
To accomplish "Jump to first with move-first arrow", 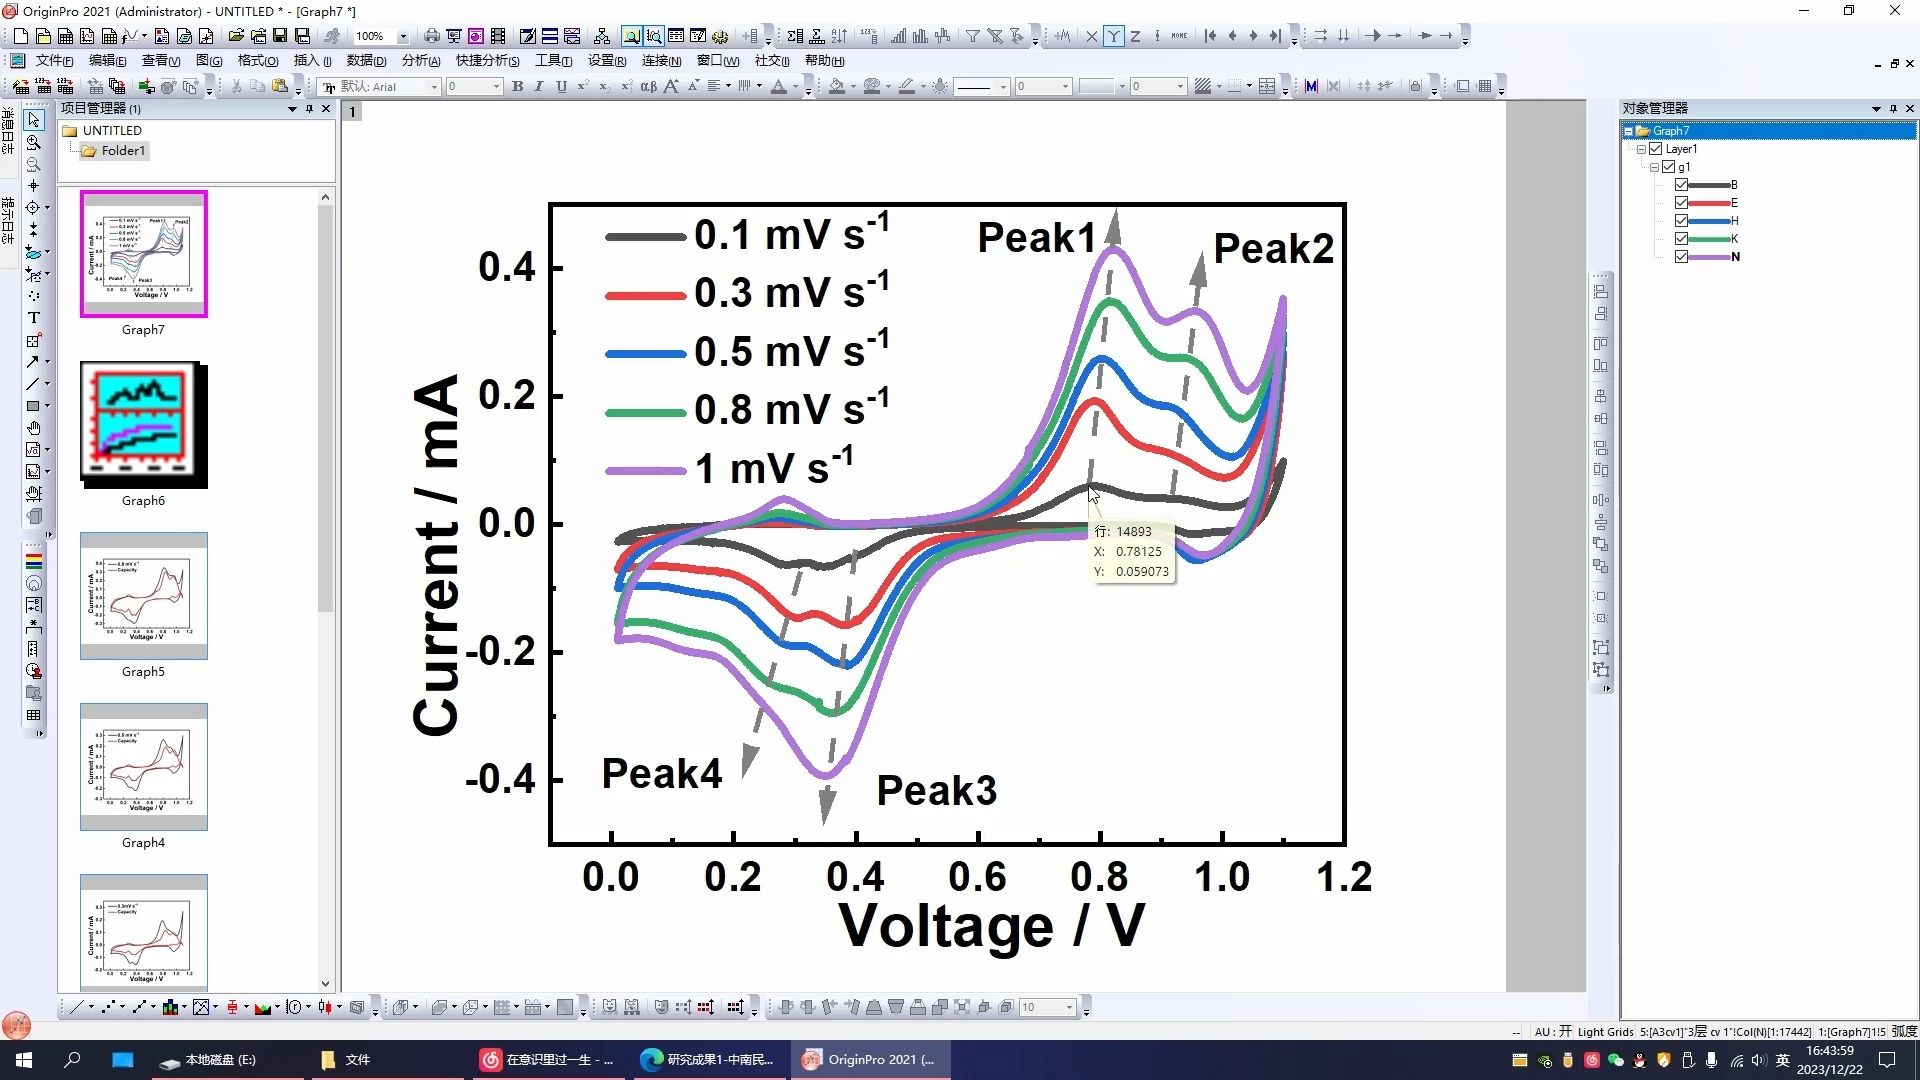I will [x=1211, y=36].
